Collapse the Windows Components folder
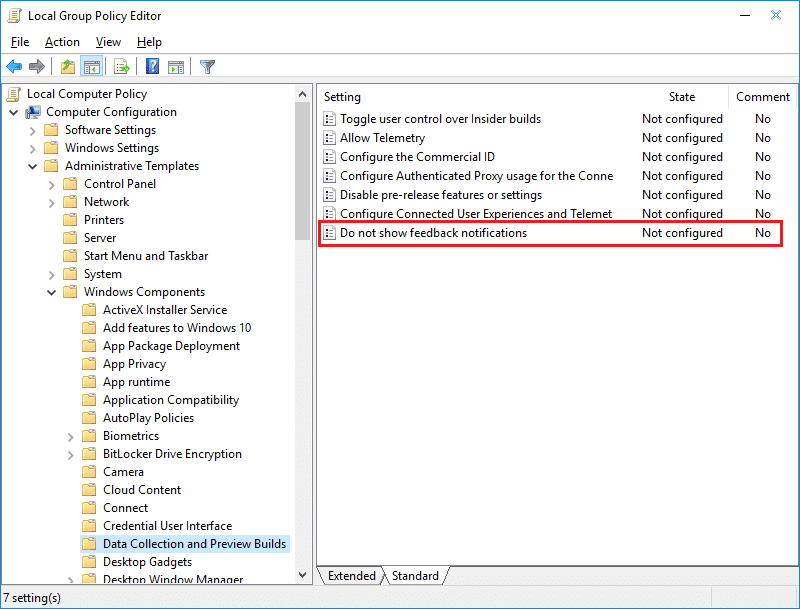The image size is (800, 609). 52,292
